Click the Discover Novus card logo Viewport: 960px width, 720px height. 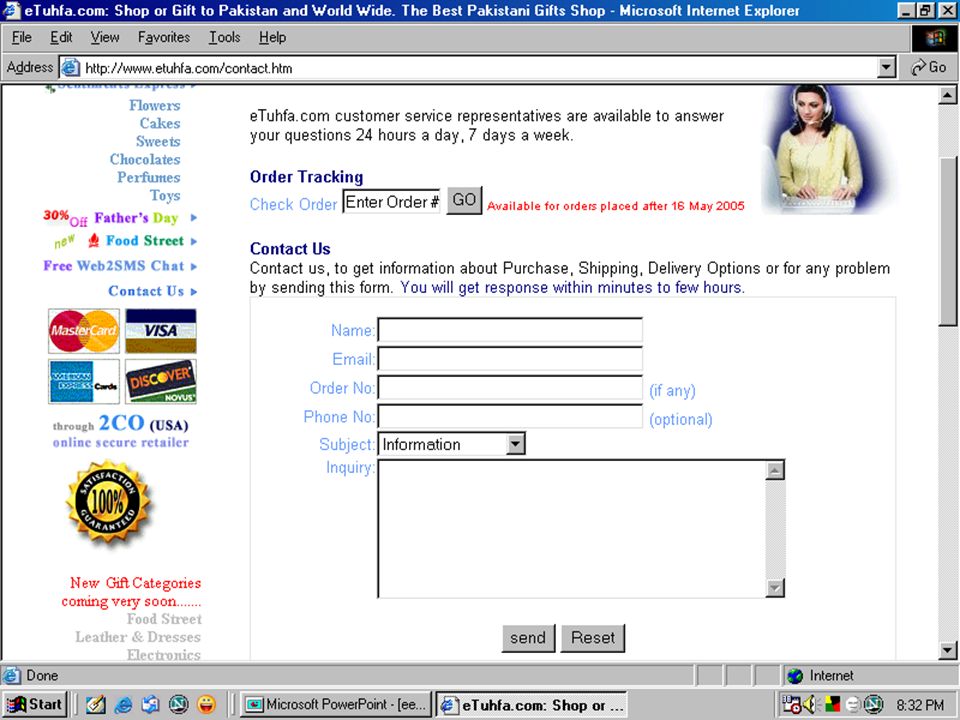tap(161, 381)
